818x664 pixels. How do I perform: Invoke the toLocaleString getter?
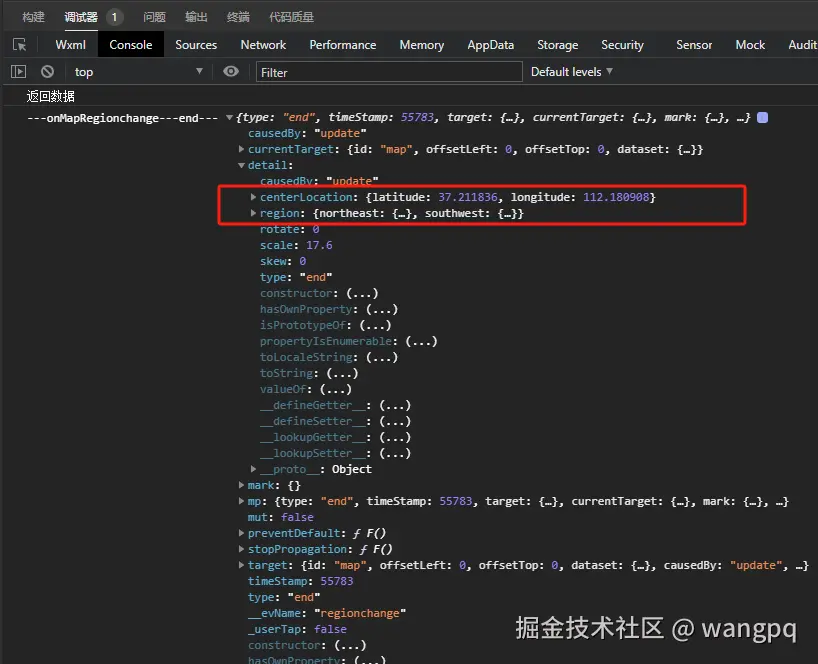382,357
